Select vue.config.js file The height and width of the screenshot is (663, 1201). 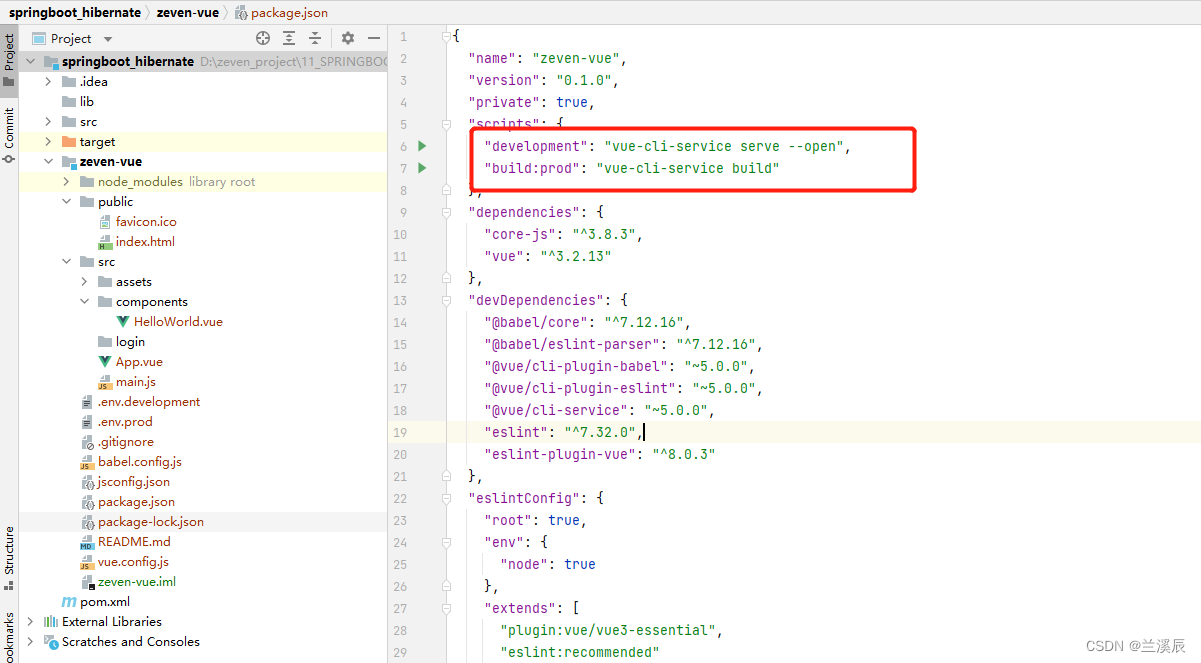click(x=125, y=561)
